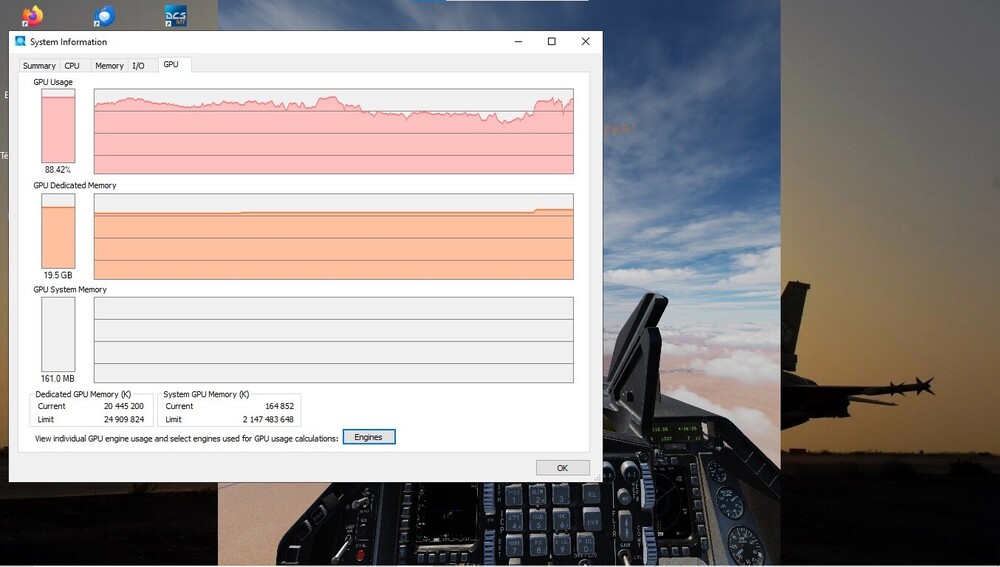The height and width of the screenshot is (567, 1000).
Task: Minimize the System Information window
Action: click(518, 41)
